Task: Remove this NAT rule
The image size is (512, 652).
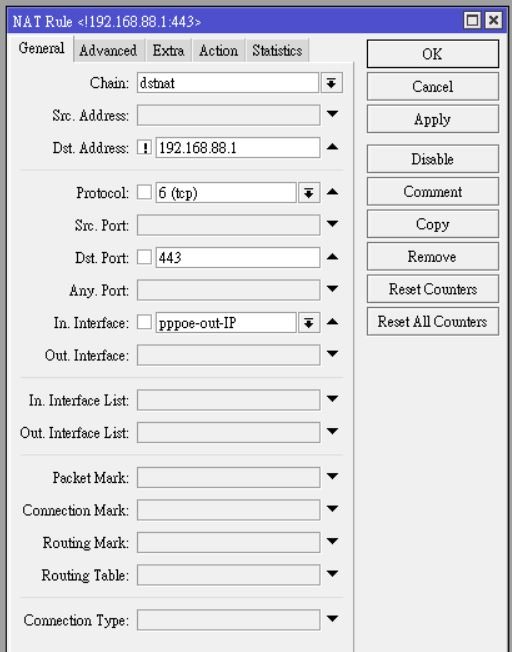Action: coord(433,256)
